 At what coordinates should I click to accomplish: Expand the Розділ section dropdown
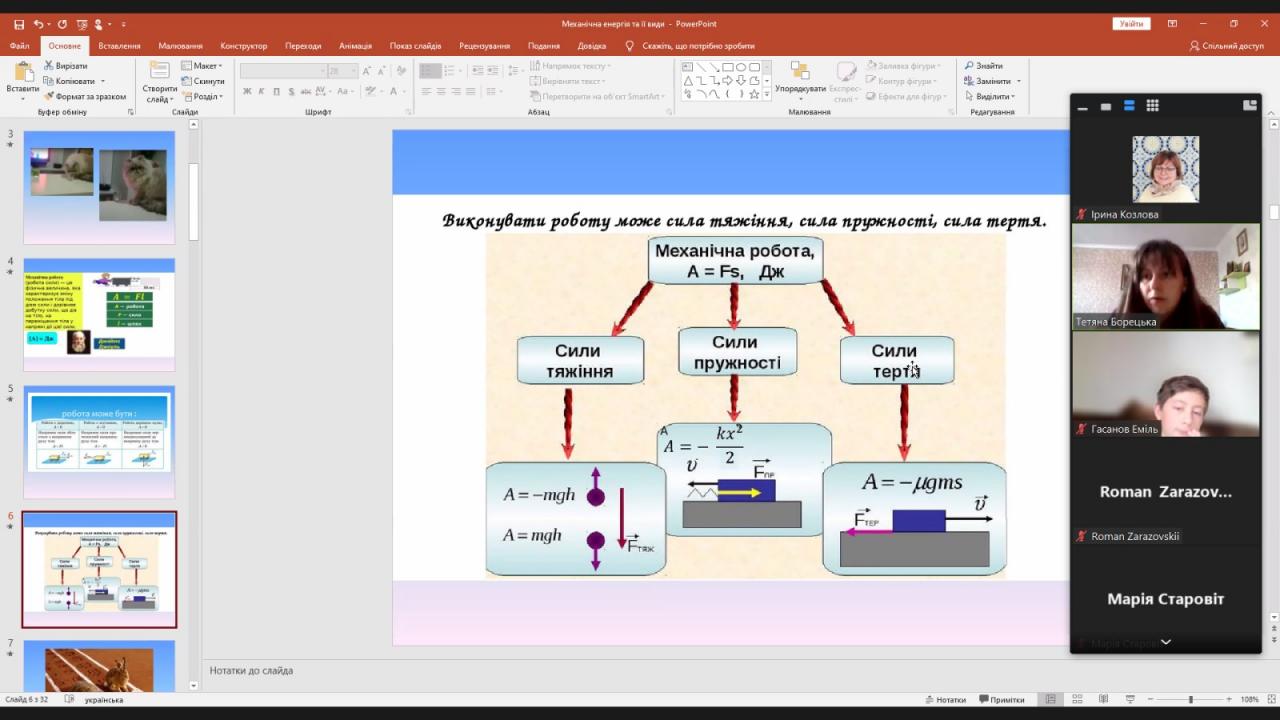tap(206, 97)
